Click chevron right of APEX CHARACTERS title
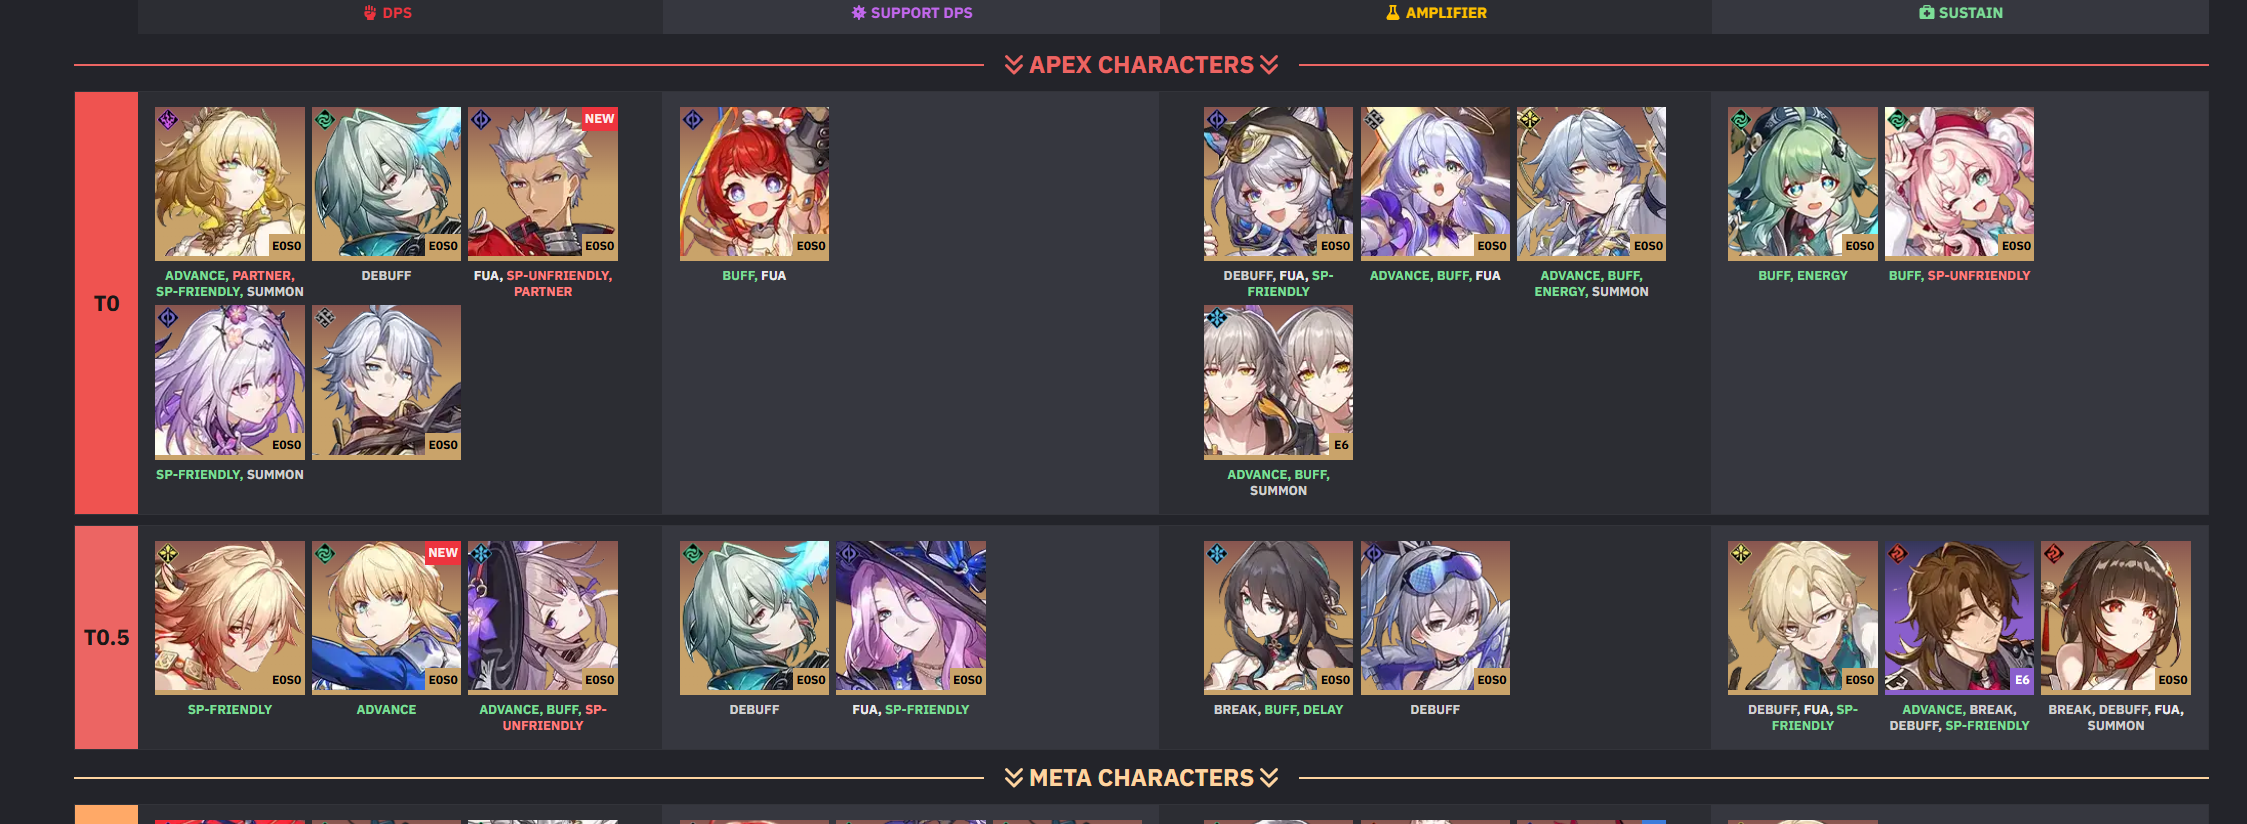 1269,65
